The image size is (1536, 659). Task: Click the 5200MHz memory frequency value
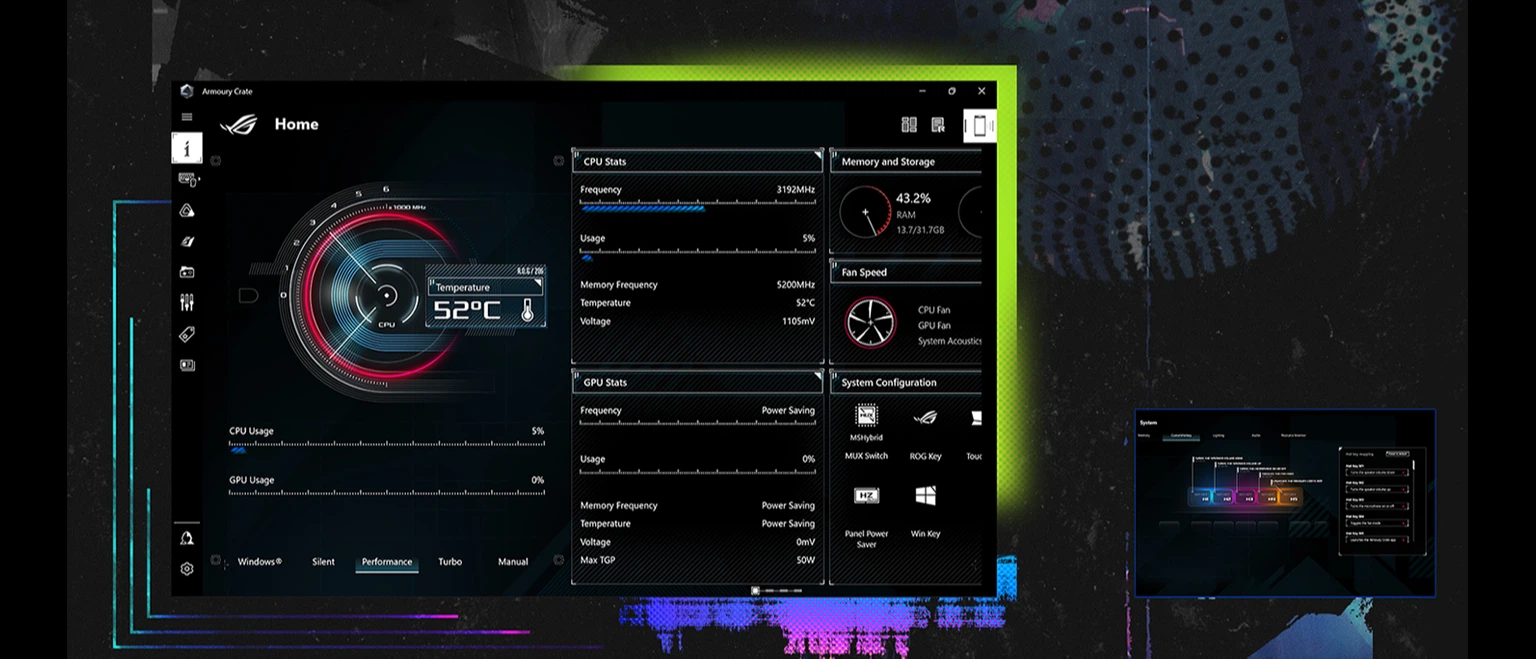point(796,285)
